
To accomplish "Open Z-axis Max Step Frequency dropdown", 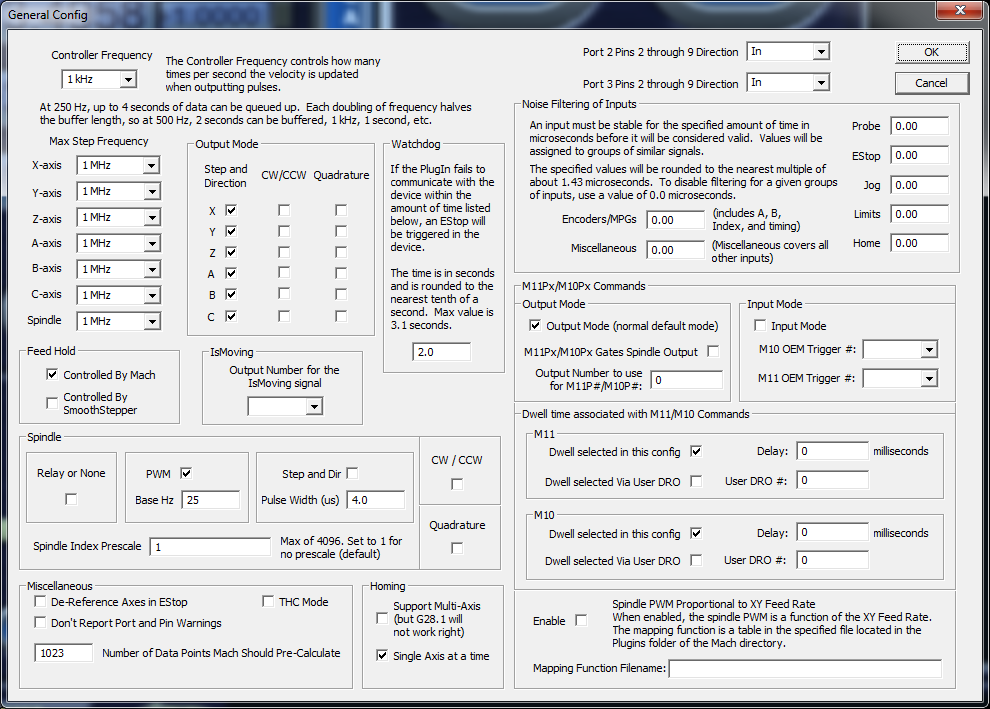I will tap(118, 217).
